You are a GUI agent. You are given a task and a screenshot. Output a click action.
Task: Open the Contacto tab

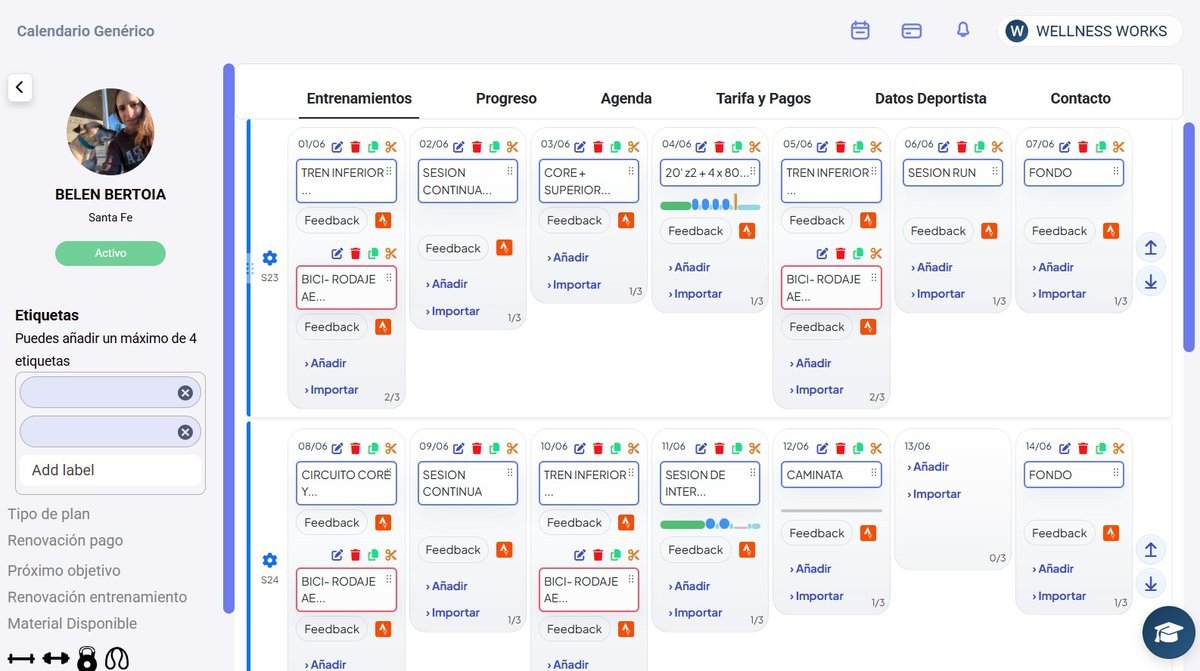click(x=1080, y=98)
